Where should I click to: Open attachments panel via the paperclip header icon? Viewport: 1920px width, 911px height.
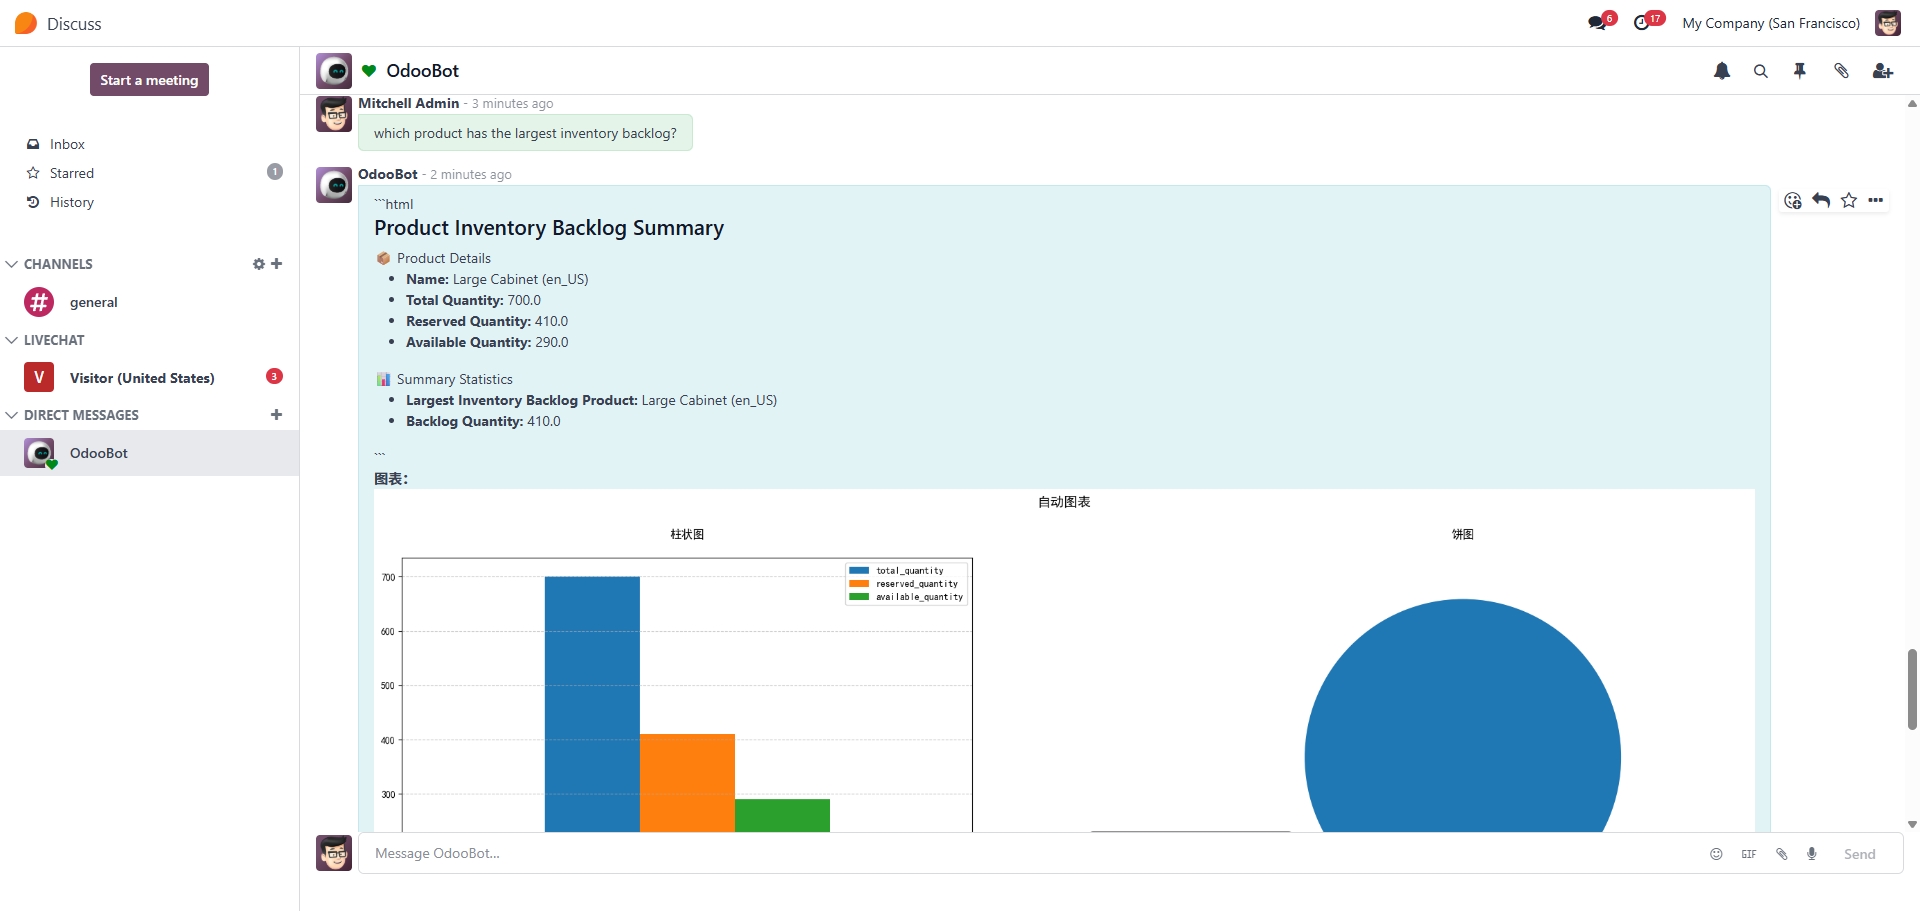pos(1841,71)
